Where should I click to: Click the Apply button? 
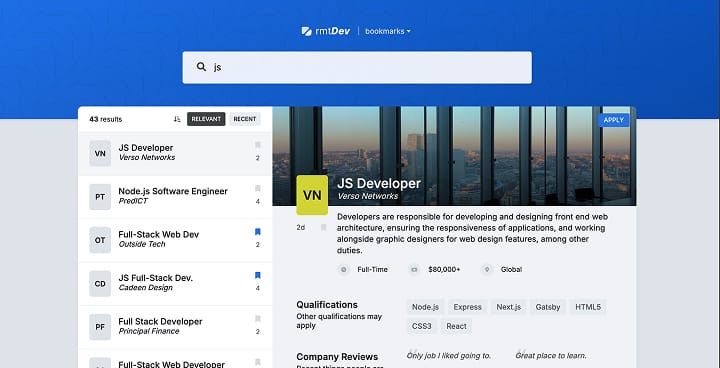tap(613, 120)
